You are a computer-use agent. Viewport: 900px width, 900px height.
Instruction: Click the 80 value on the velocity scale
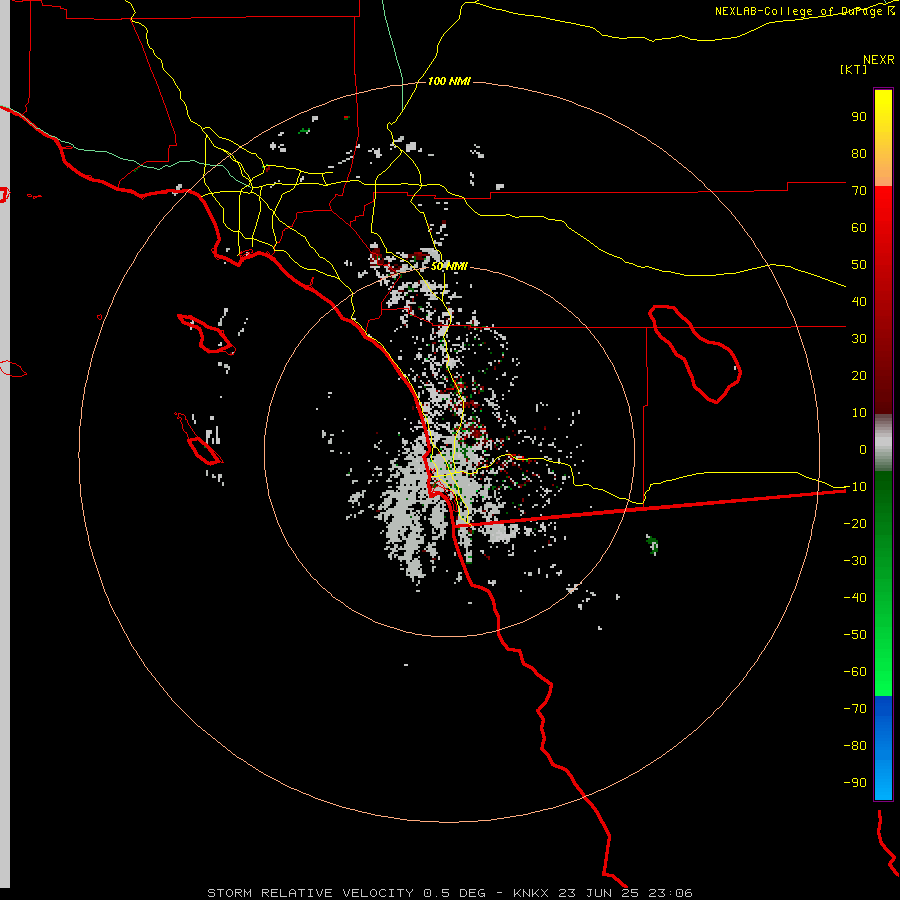[859, 154]
